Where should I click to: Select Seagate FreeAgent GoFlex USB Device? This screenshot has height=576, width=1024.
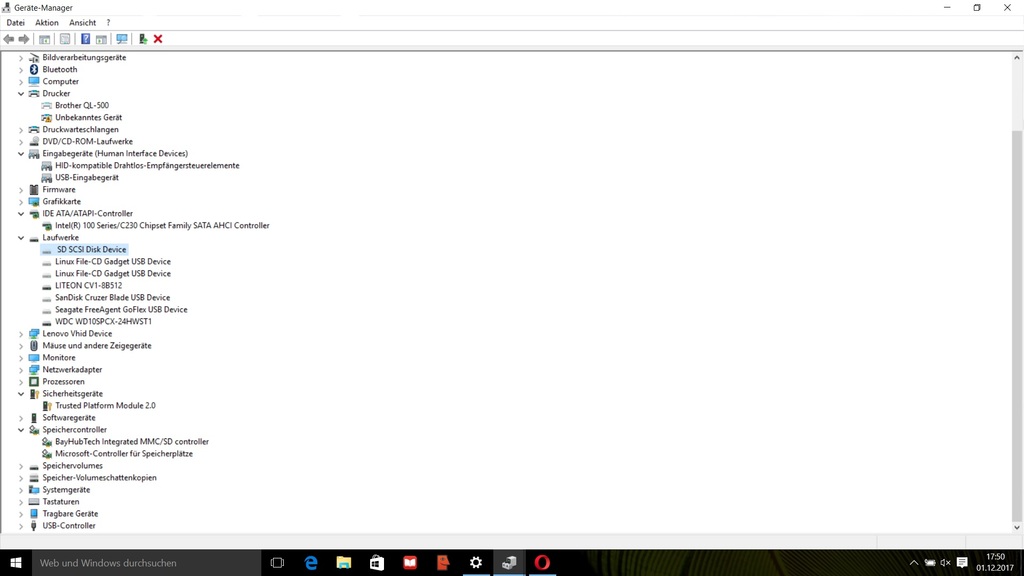121,310
